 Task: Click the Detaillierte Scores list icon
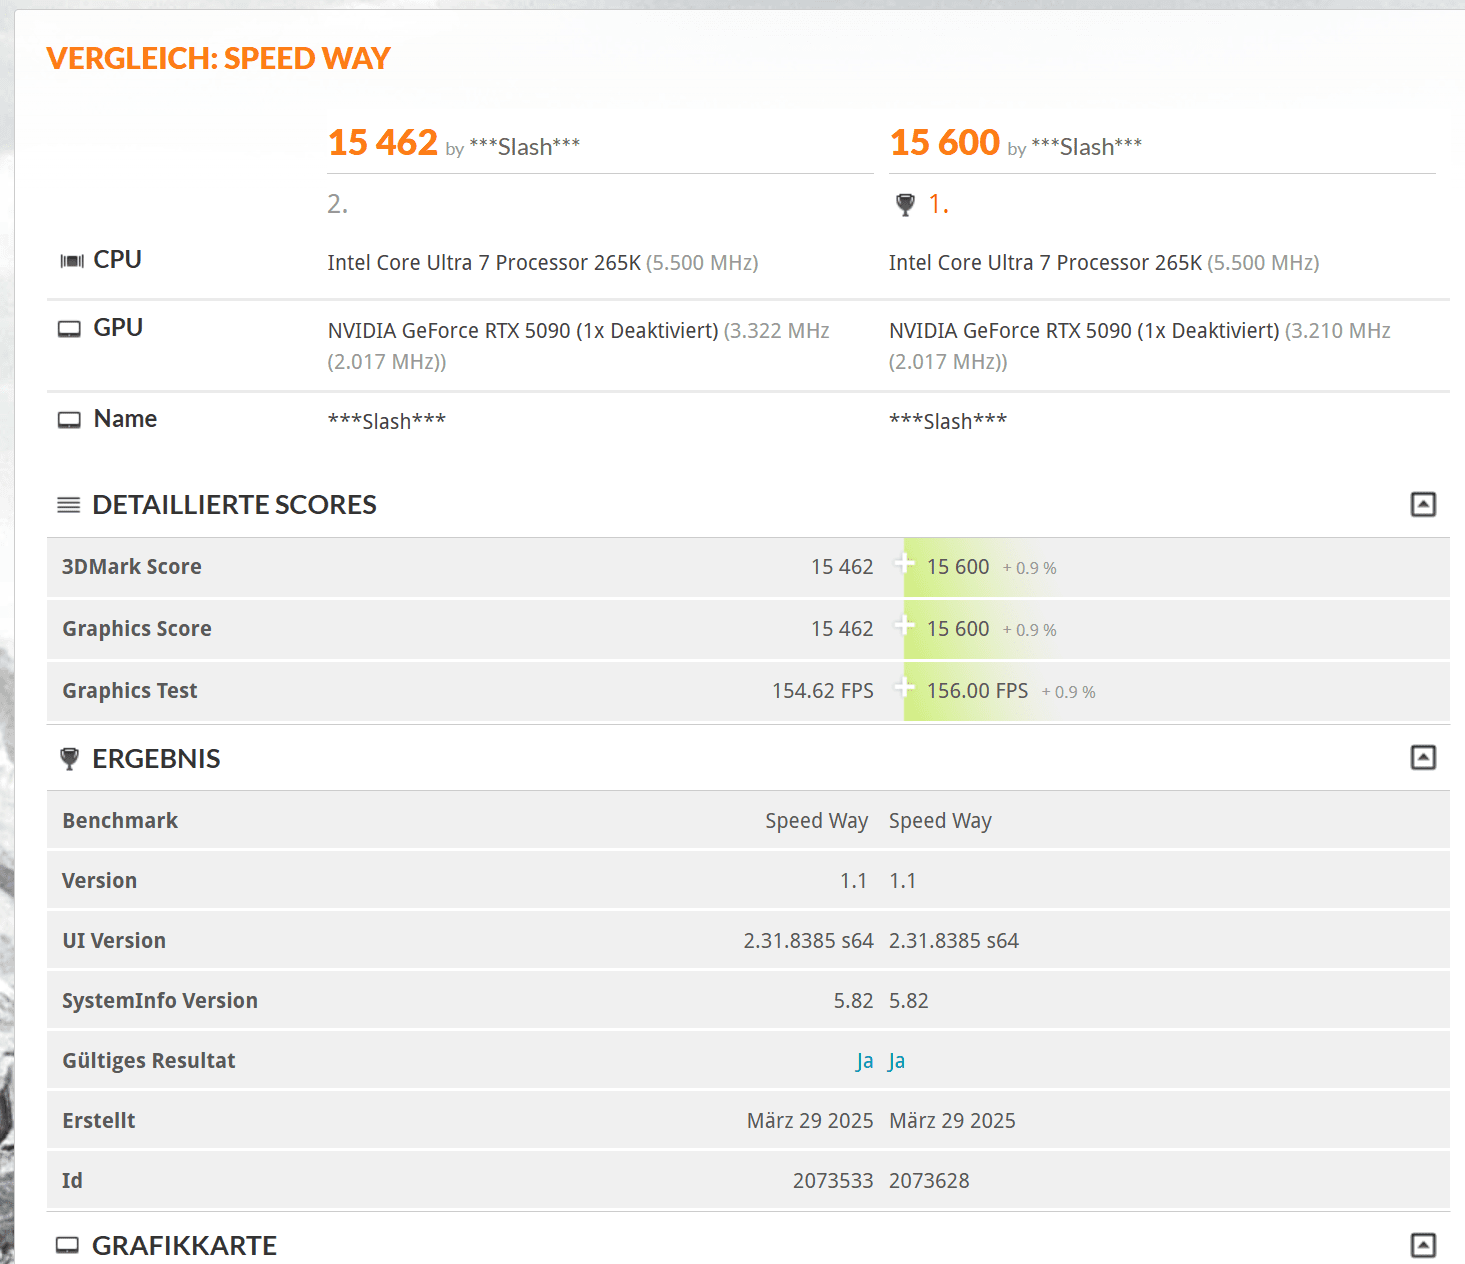tap(69, 505)
